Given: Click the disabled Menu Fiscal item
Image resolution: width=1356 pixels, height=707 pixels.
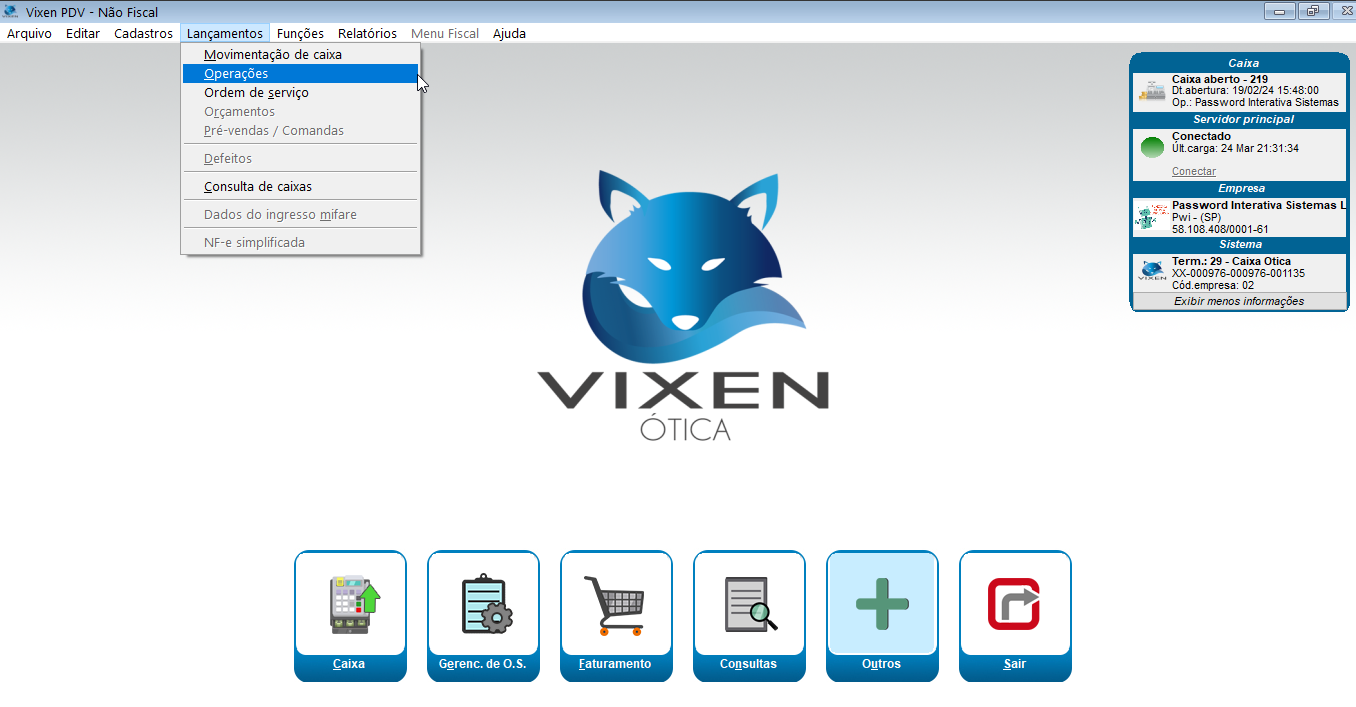Looking at the screenshot, I should coord(445,33).
